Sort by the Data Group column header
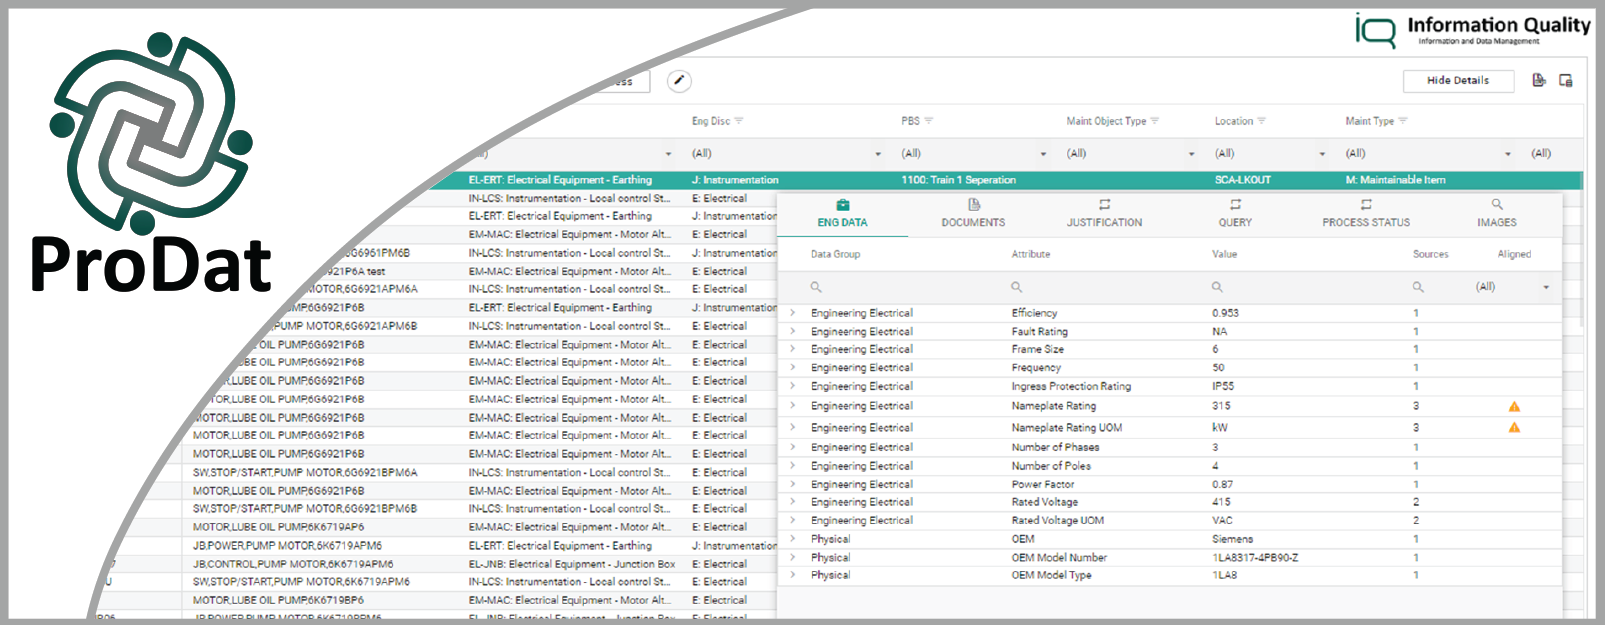 click(x=835, y=254)
